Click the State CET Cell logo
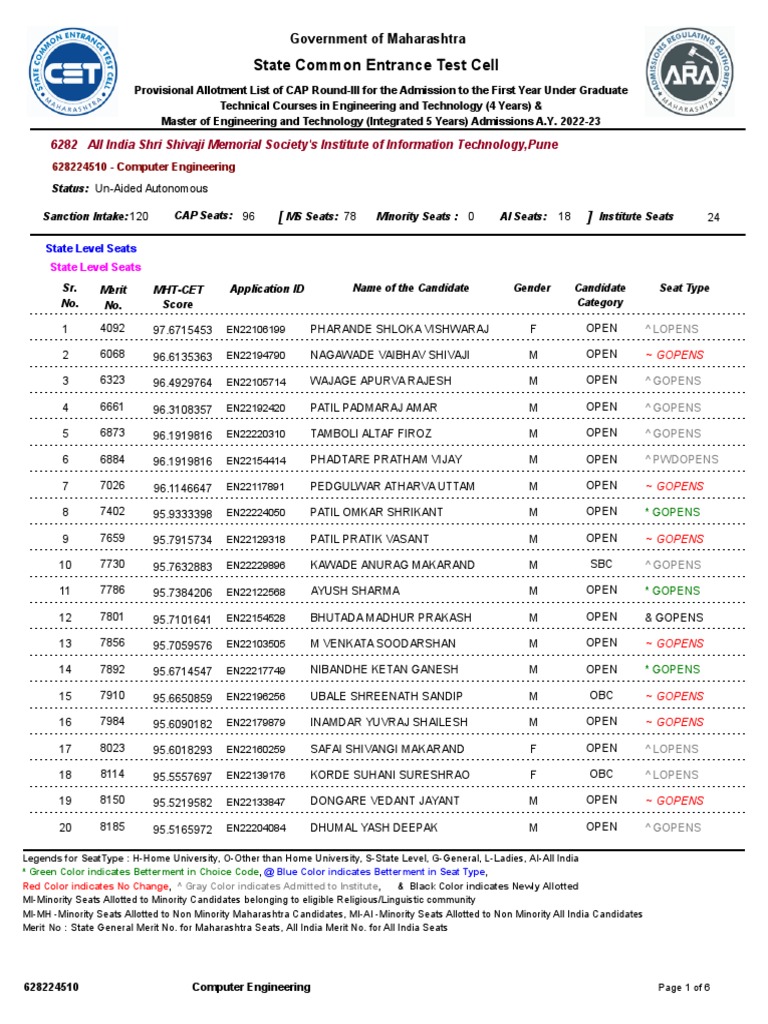This screenshot has height=1024, width=768. (x=72, y=71)
